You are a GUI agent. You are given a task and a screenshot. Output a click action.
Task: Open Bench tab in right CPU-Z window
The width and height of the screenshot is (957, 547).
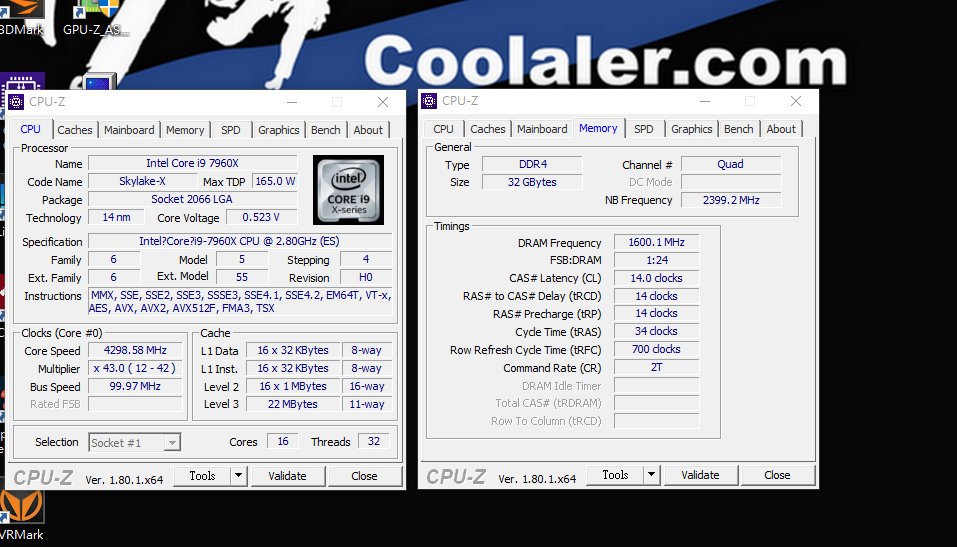pyautogui.click(x=739, y=129)
